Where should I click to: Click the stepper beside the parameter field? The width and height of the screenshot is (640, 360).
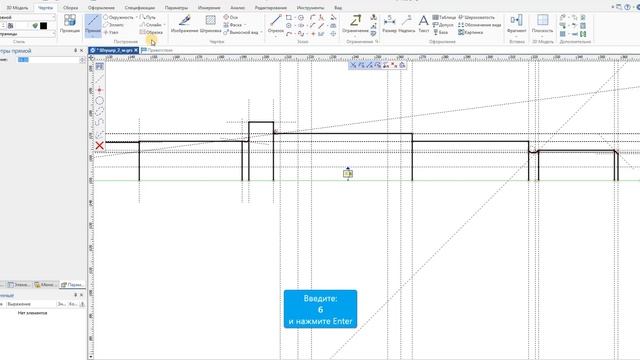[82, 60]
